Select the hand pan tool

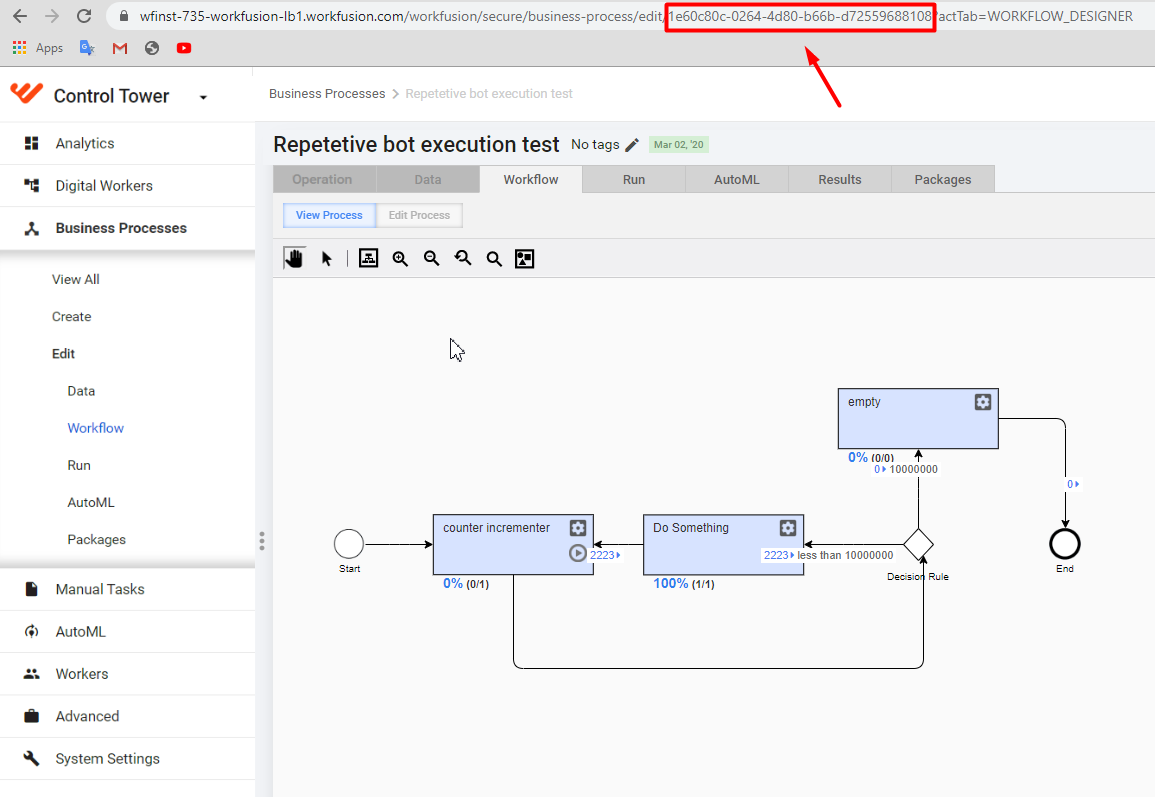(x=294, y=259)
